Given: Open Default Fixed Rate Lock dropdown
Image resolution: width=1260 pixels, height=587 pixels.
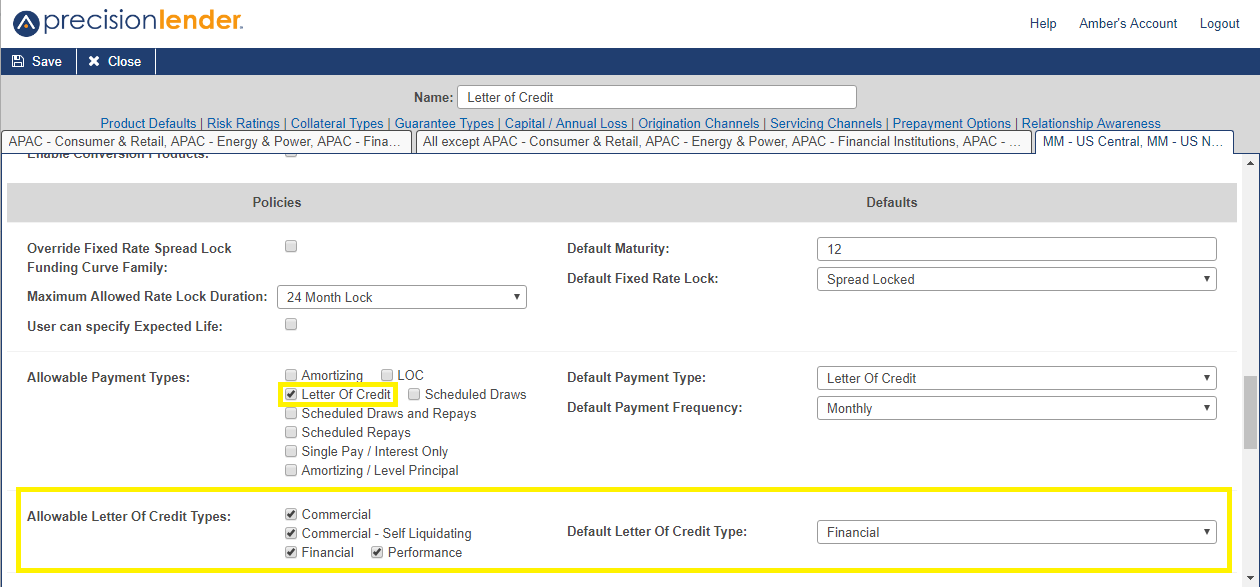Looking at the screenshot, I should (1016, 279).
